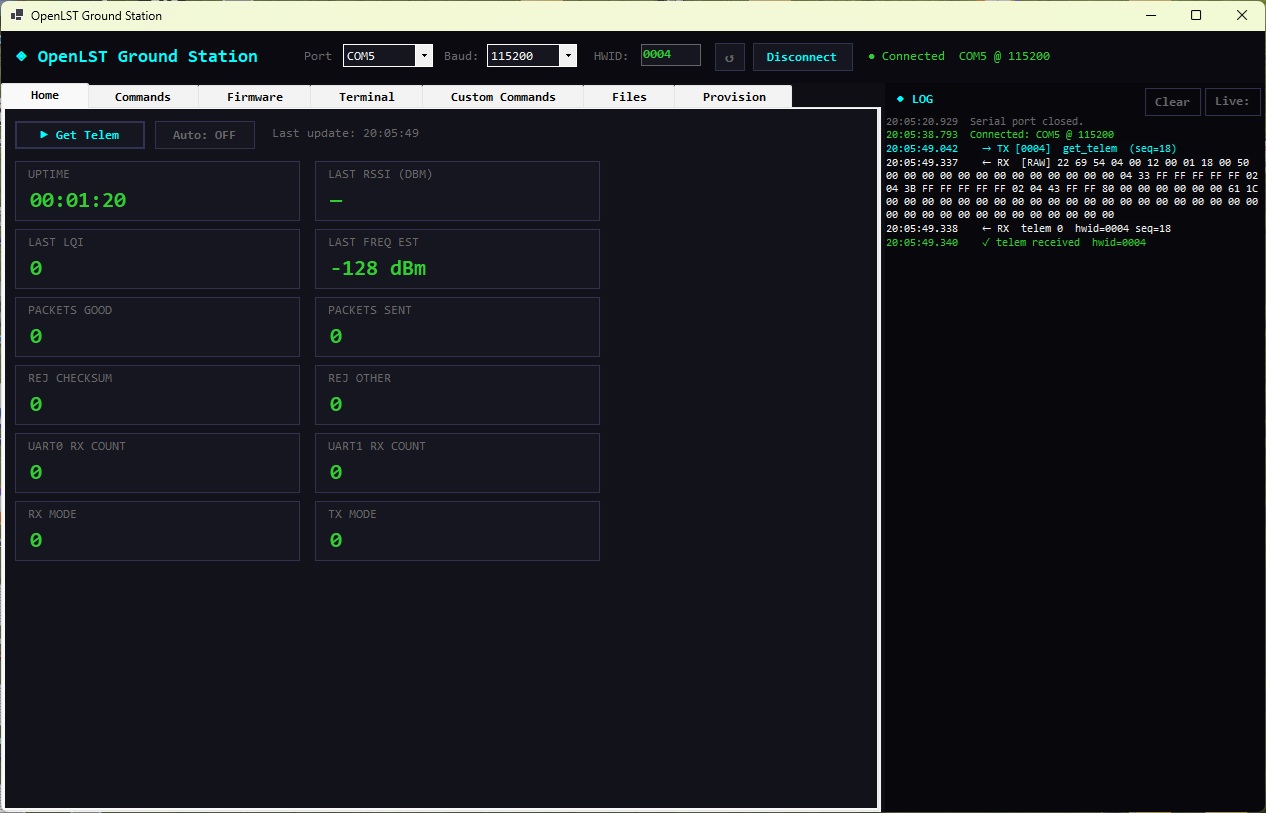The width and height of the screenshot is (1266, 813).
Task: Click the play icon on Get Telem button
Action: (x=44, y=135)
